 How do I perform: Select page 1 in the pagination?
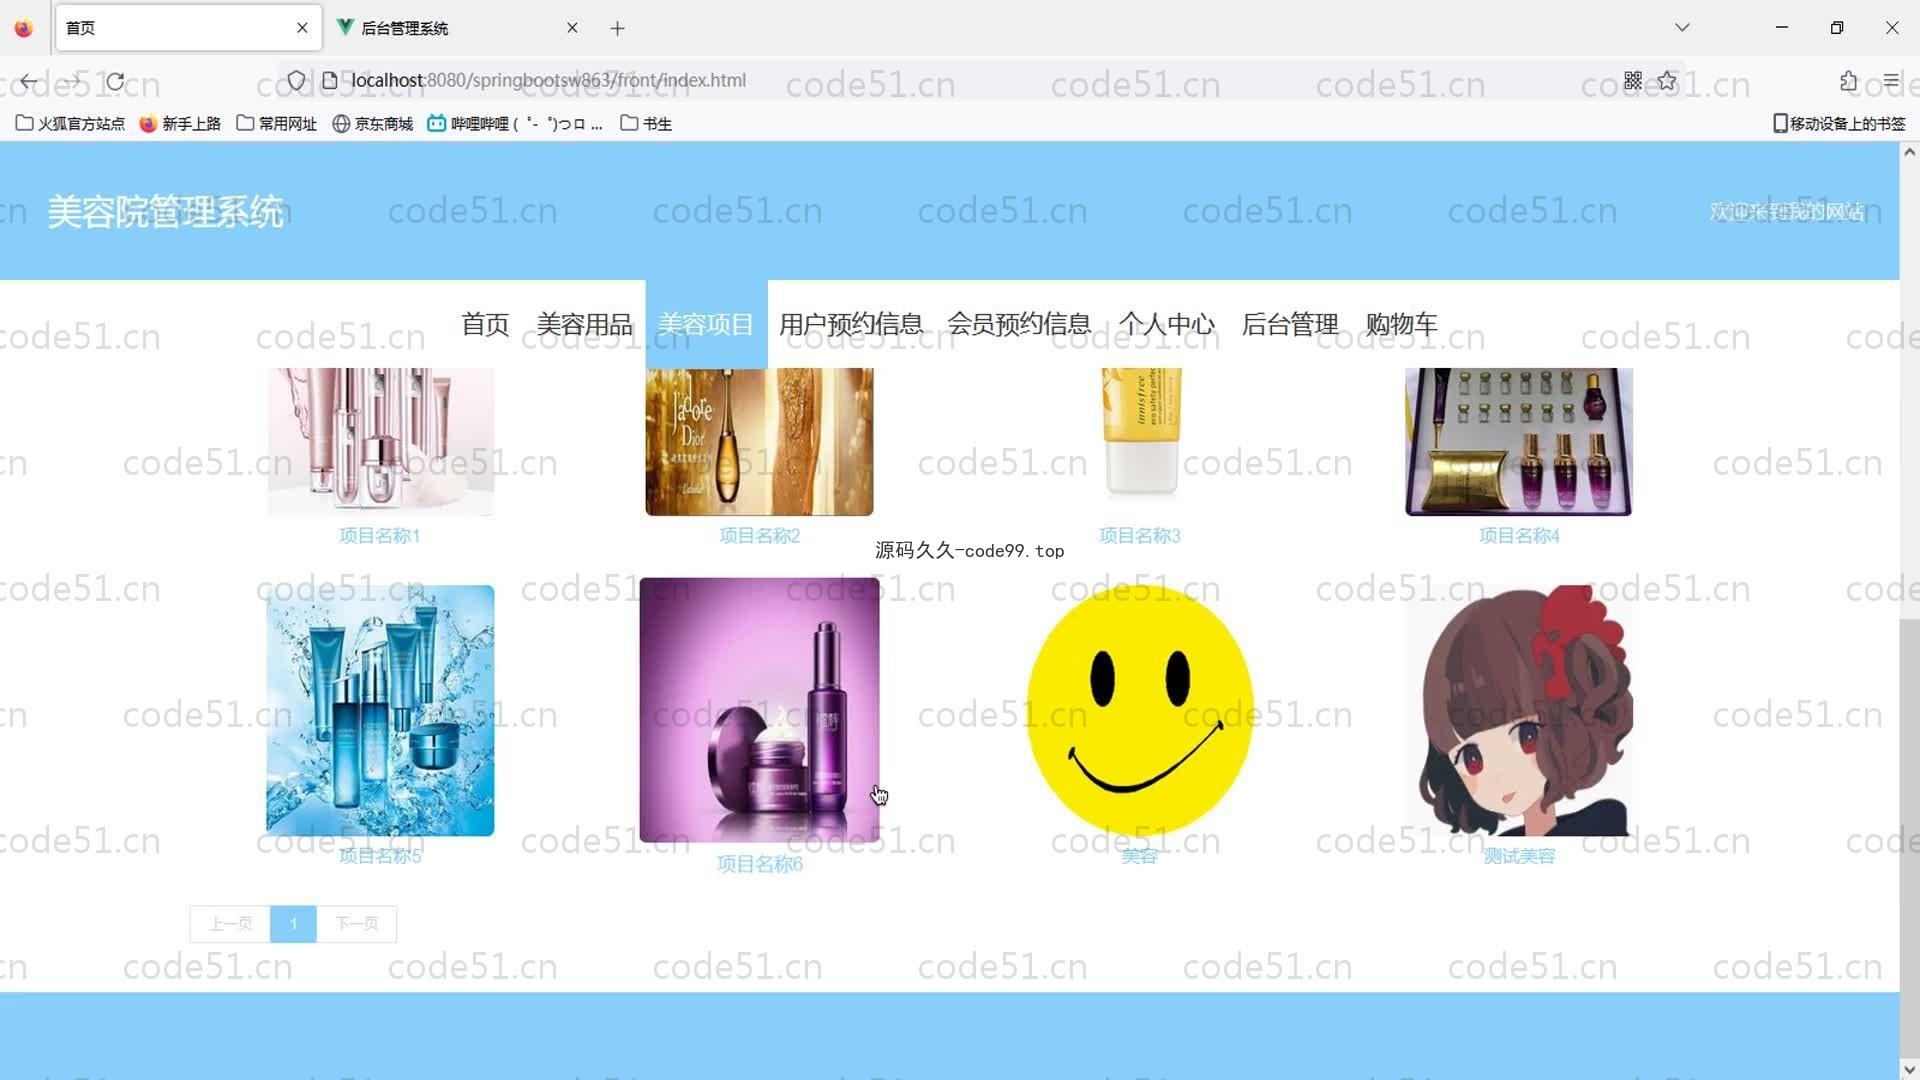(x=293, y=924)
